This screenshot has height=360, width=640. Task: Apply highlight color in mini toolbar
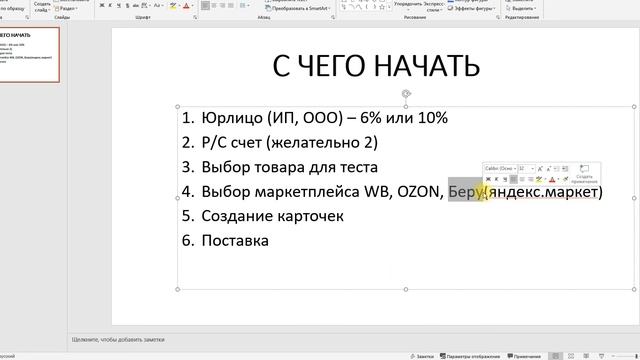coord(539,179)
